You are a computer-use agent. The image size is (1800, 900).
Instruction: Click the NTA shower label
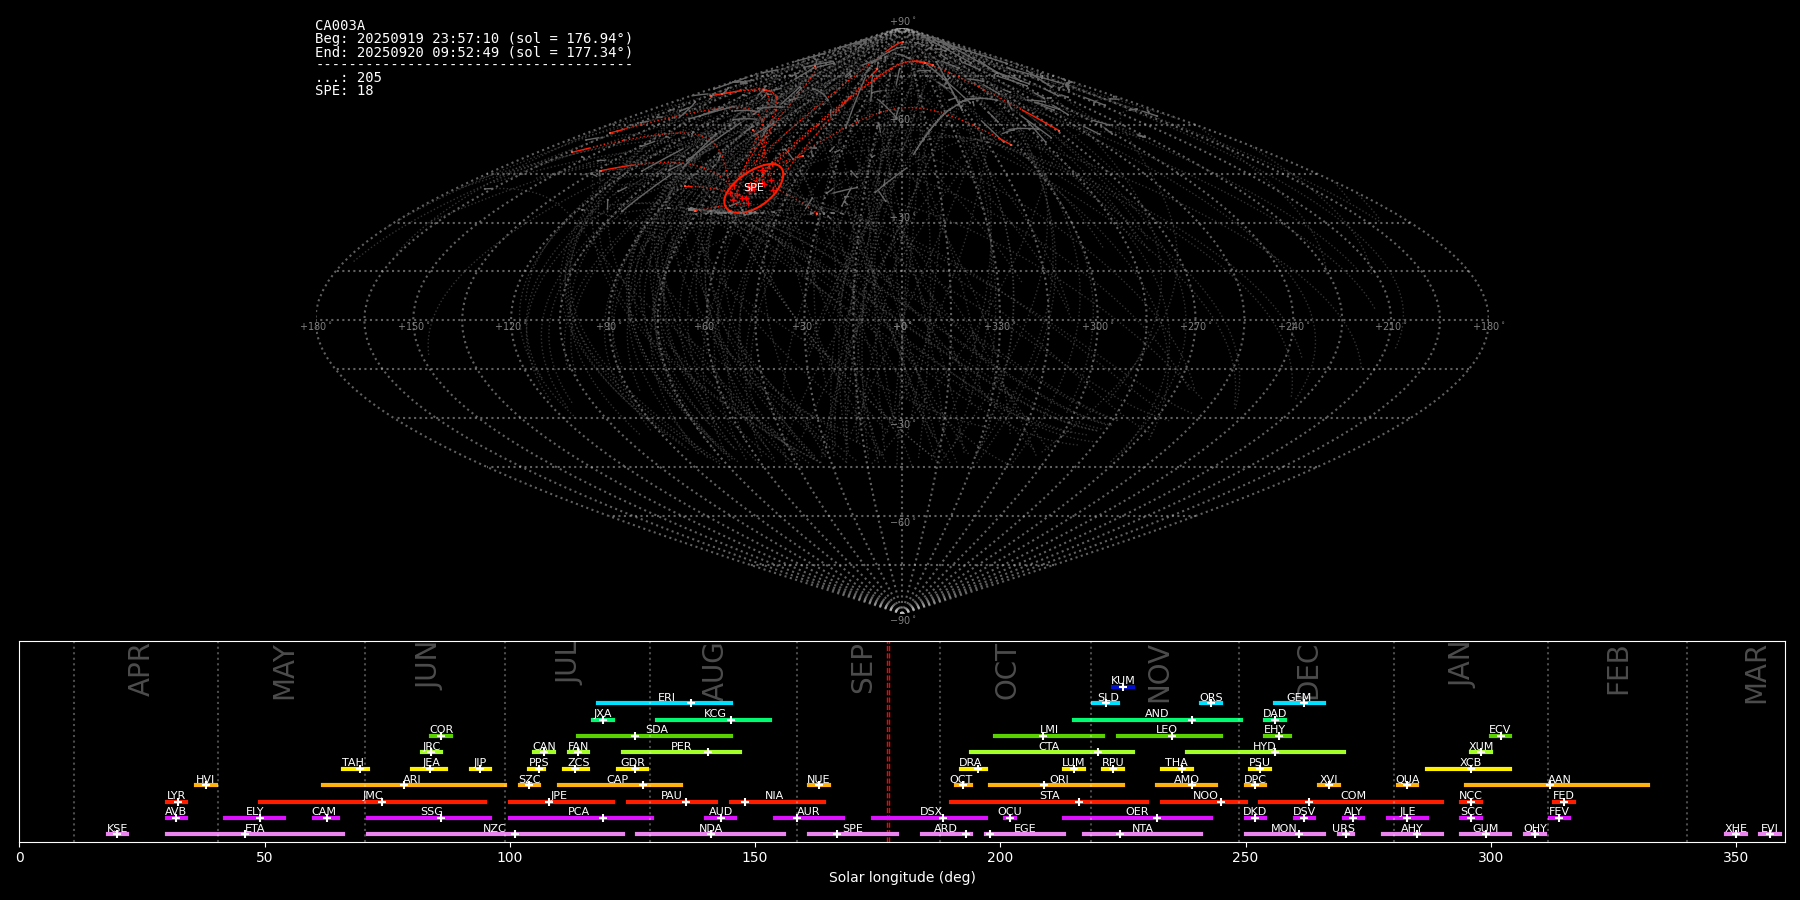[1142, 829]
